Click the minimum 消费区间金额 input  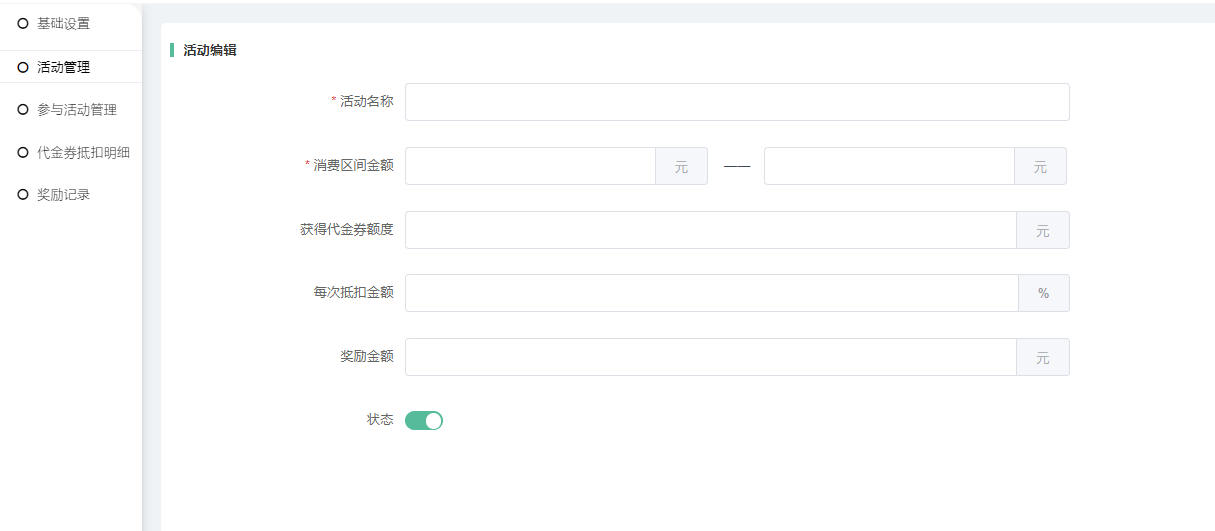[530, 166]
